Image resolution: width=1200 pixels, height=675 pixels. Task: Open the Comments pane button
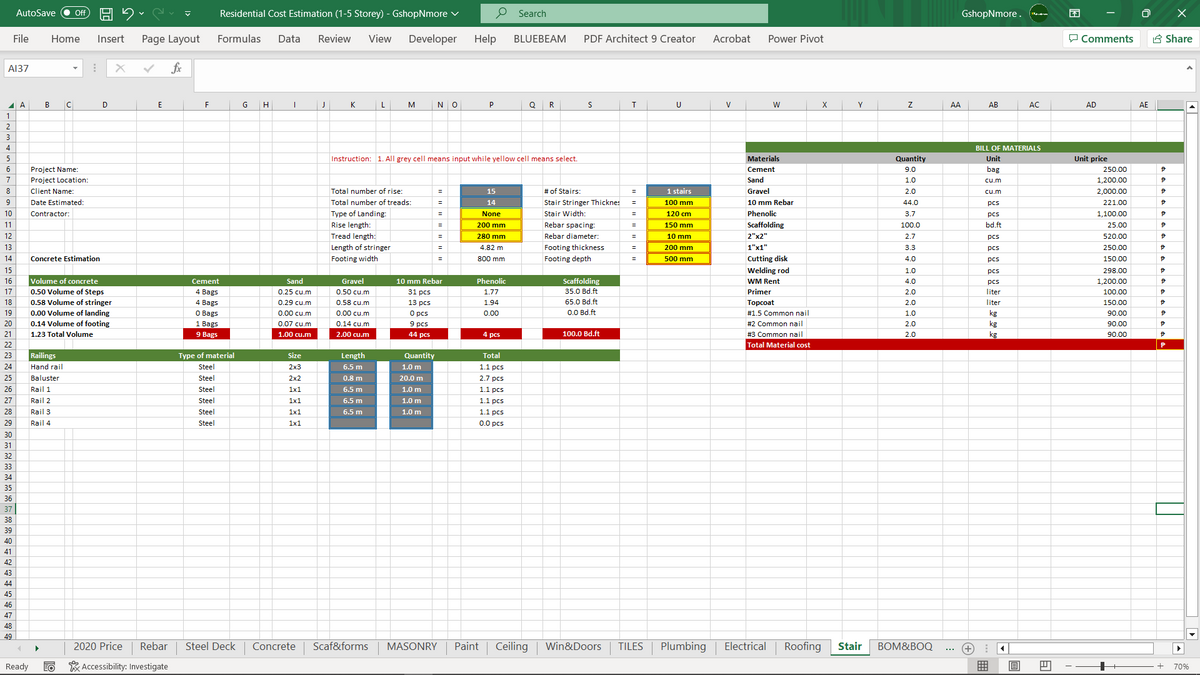click(1101, 39)
